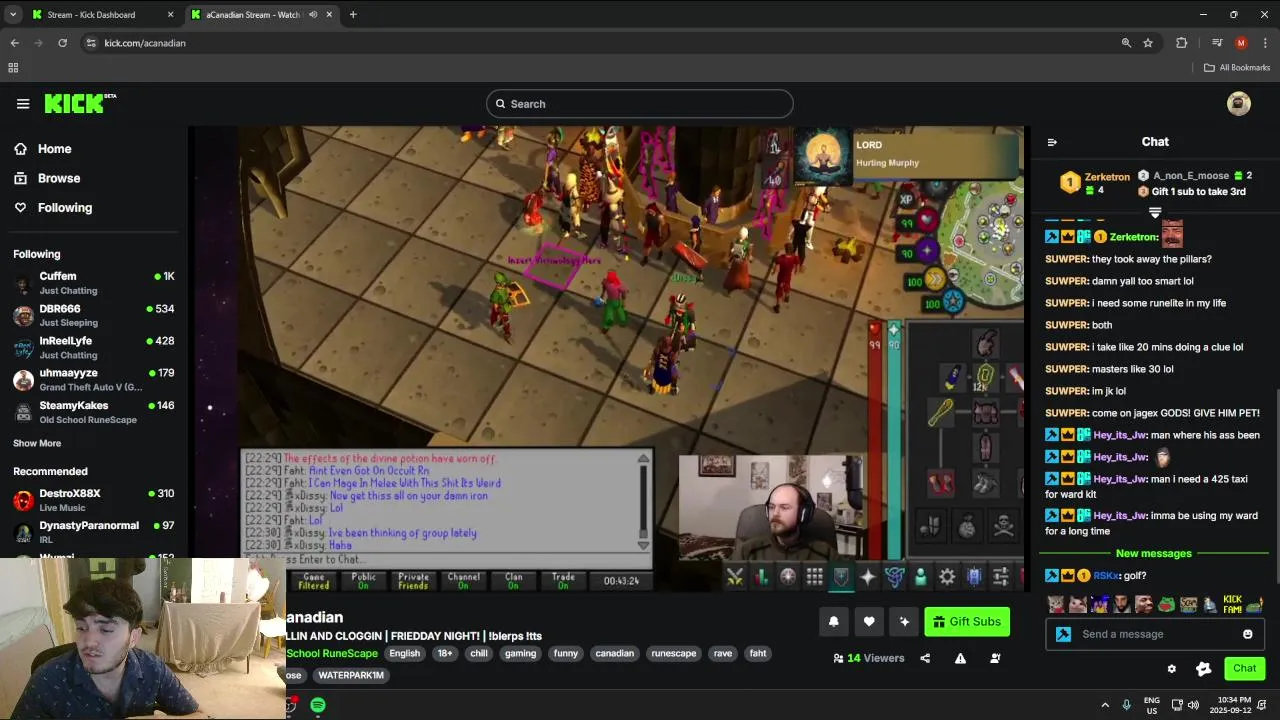Click Zerketron's name in top gifters
Viewport: 1280px width, 720px height.
1107,177
